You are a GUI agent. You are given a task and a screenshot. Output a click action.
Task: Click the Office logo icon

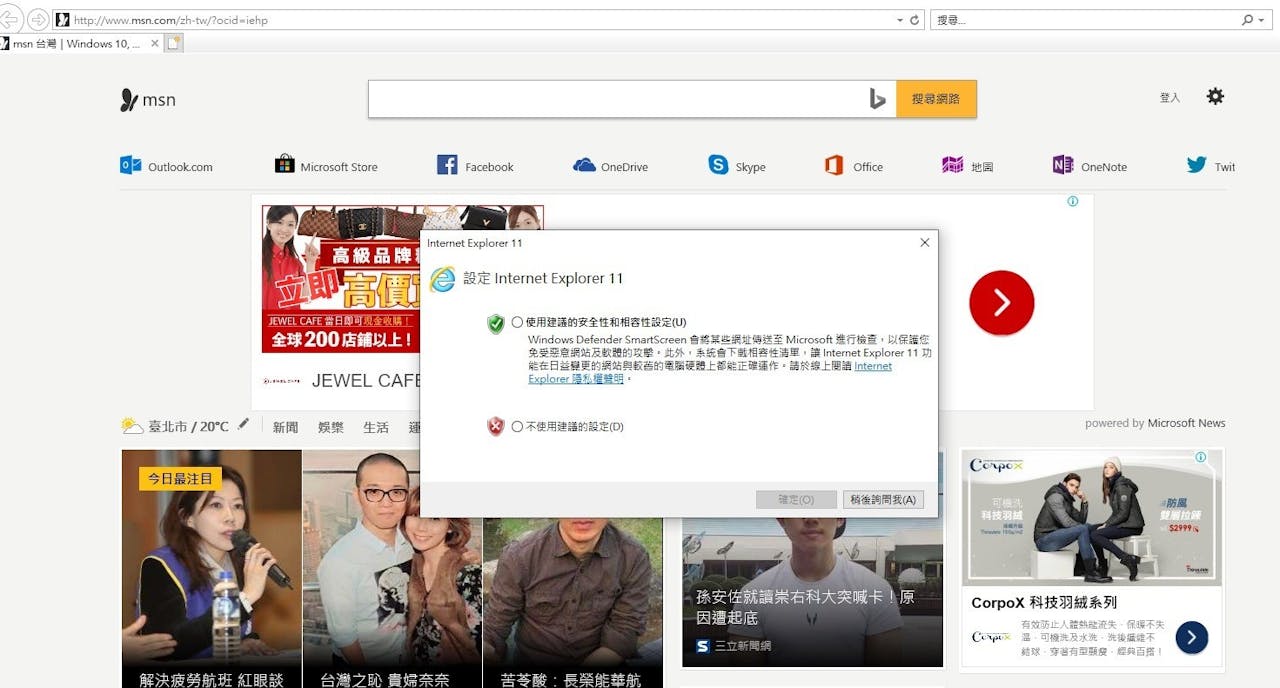[x=834, y=166]
